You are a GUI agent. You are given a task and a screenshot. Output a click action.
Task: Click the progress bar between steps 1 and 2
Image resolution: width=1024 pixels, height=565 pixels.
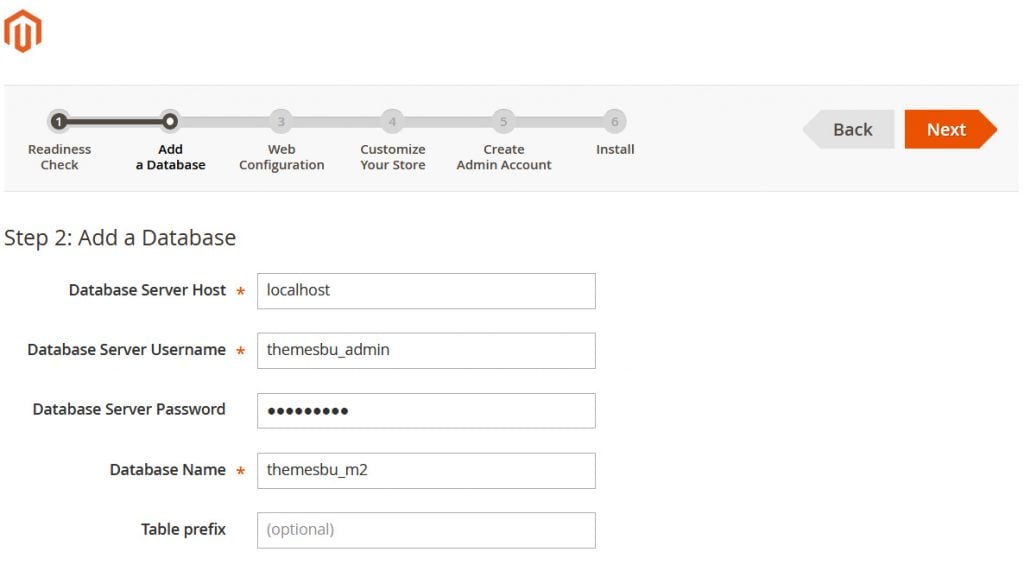pyautogui.click(x=114, y=122)
